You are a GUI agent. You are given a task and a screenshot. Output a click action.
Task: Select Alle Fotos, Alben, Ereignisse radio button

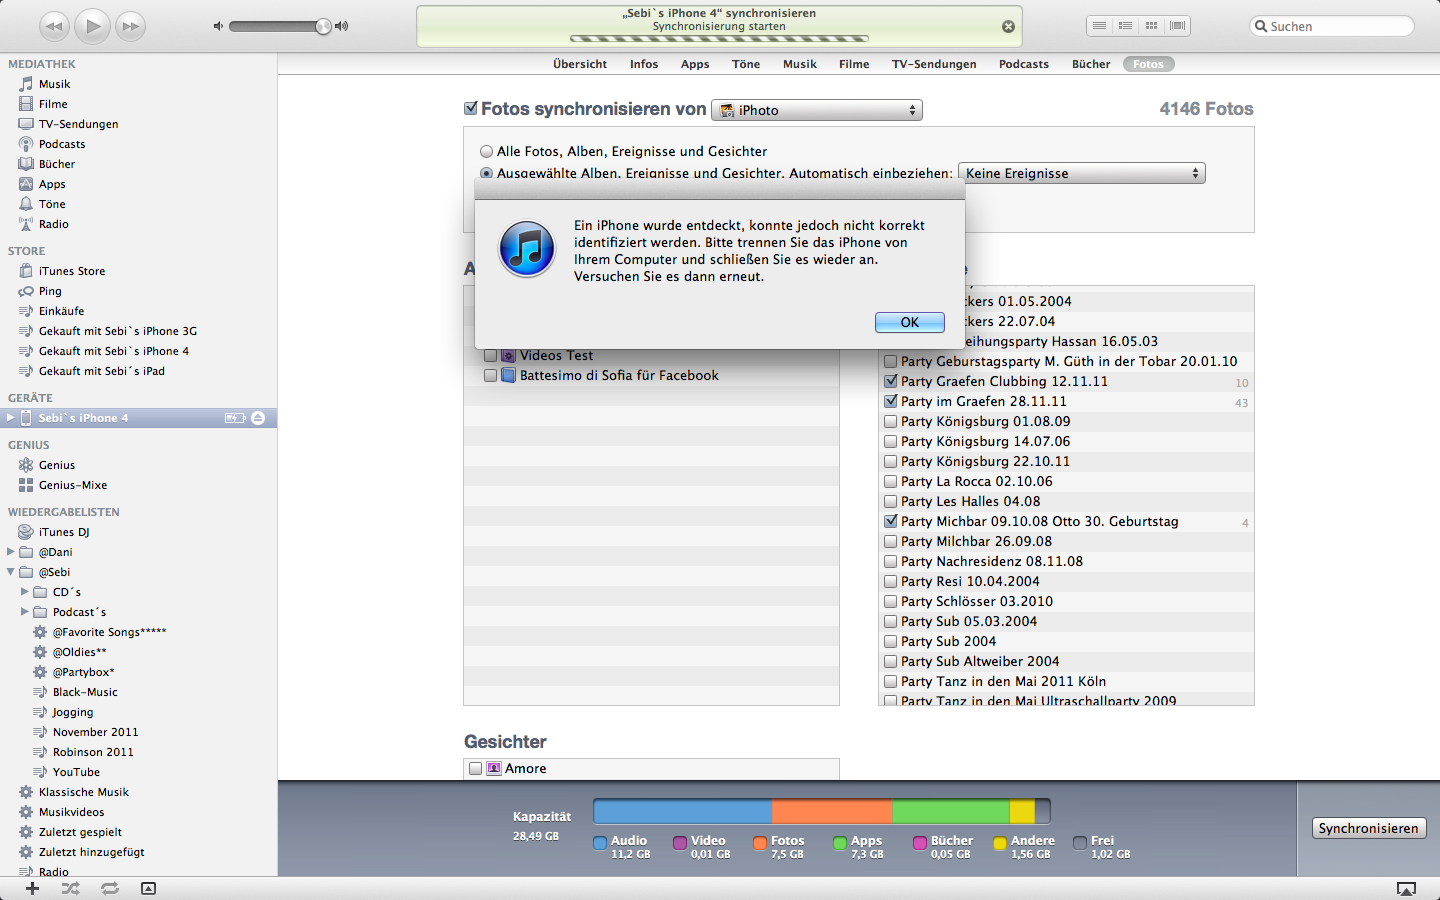point(487,152)
